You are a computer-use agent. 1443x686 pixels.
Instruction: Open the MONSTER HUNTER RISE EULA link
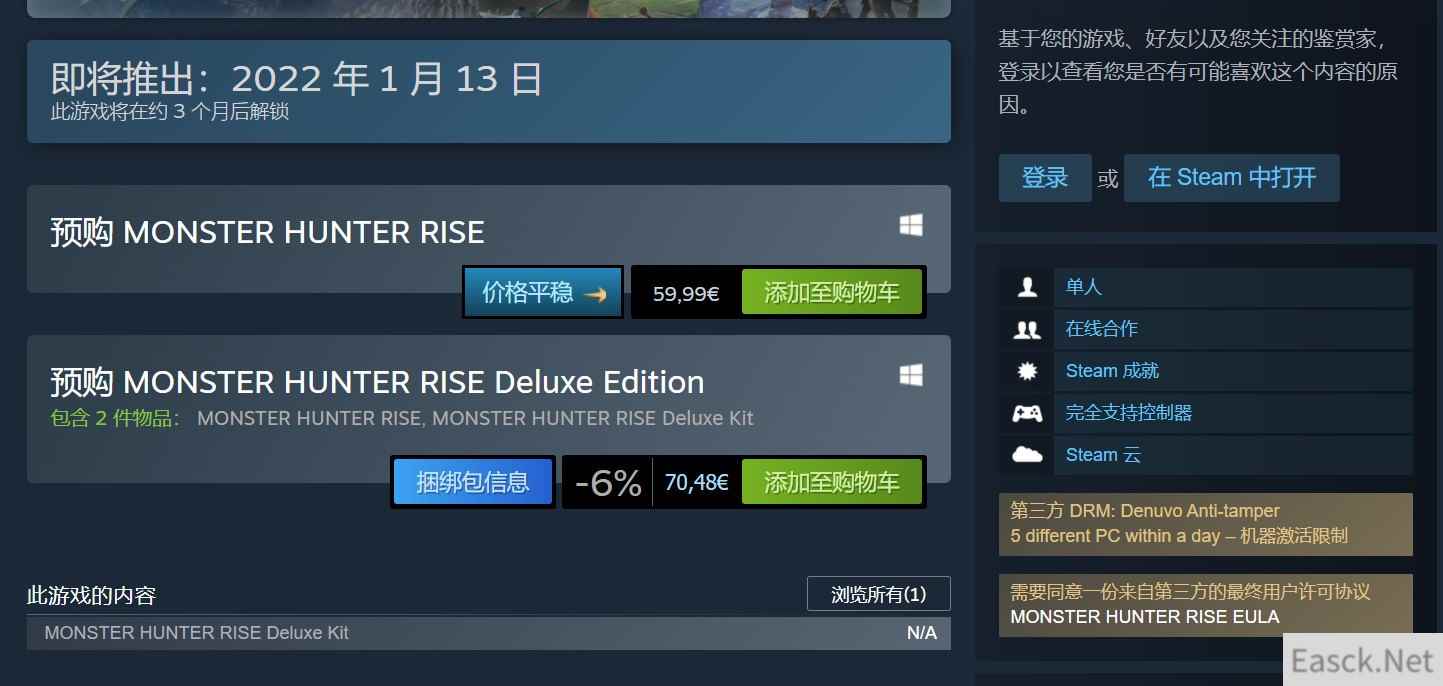tap(1145, 617)
